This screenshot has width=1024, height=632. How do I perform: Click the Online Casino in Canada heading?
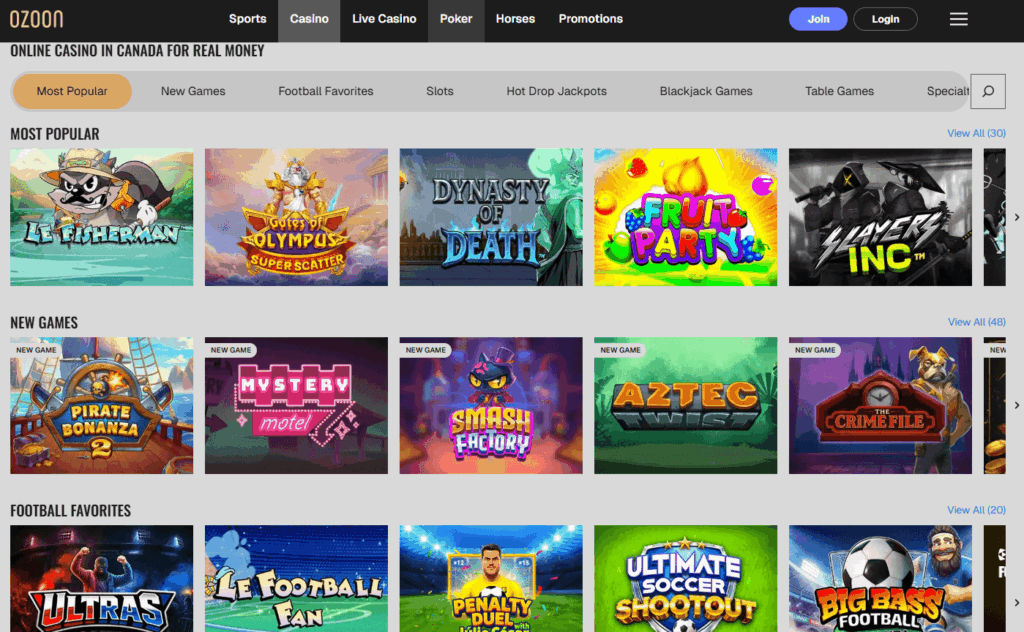(x=137, y=51)
